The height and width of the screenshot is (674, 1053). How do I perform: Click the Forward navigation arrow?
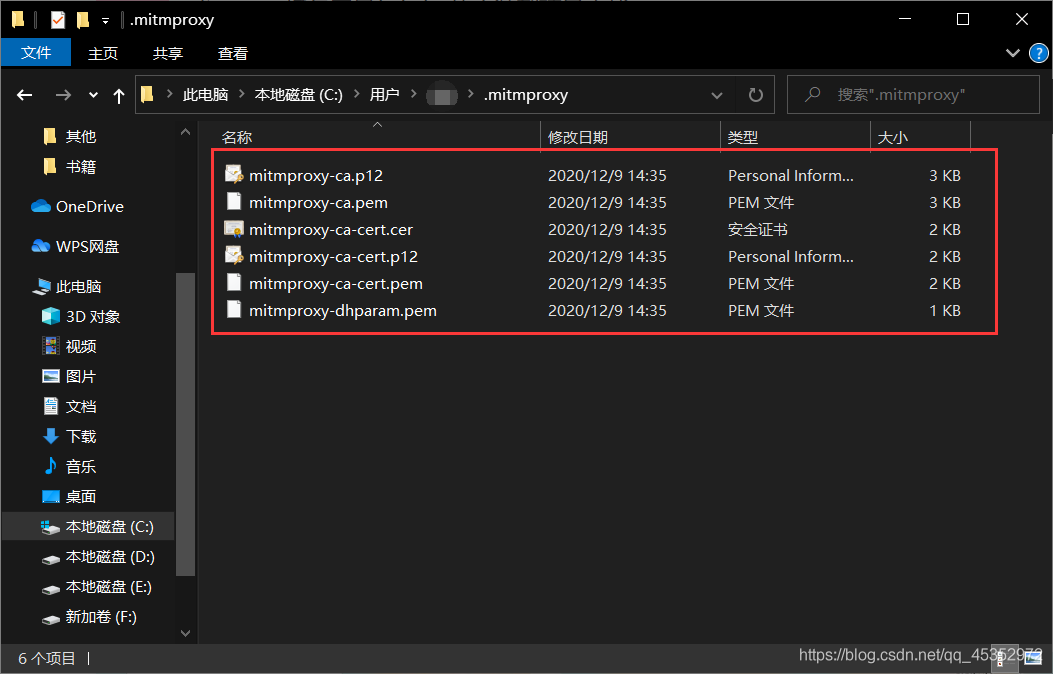pyautogui.click(x=63, y=95)
